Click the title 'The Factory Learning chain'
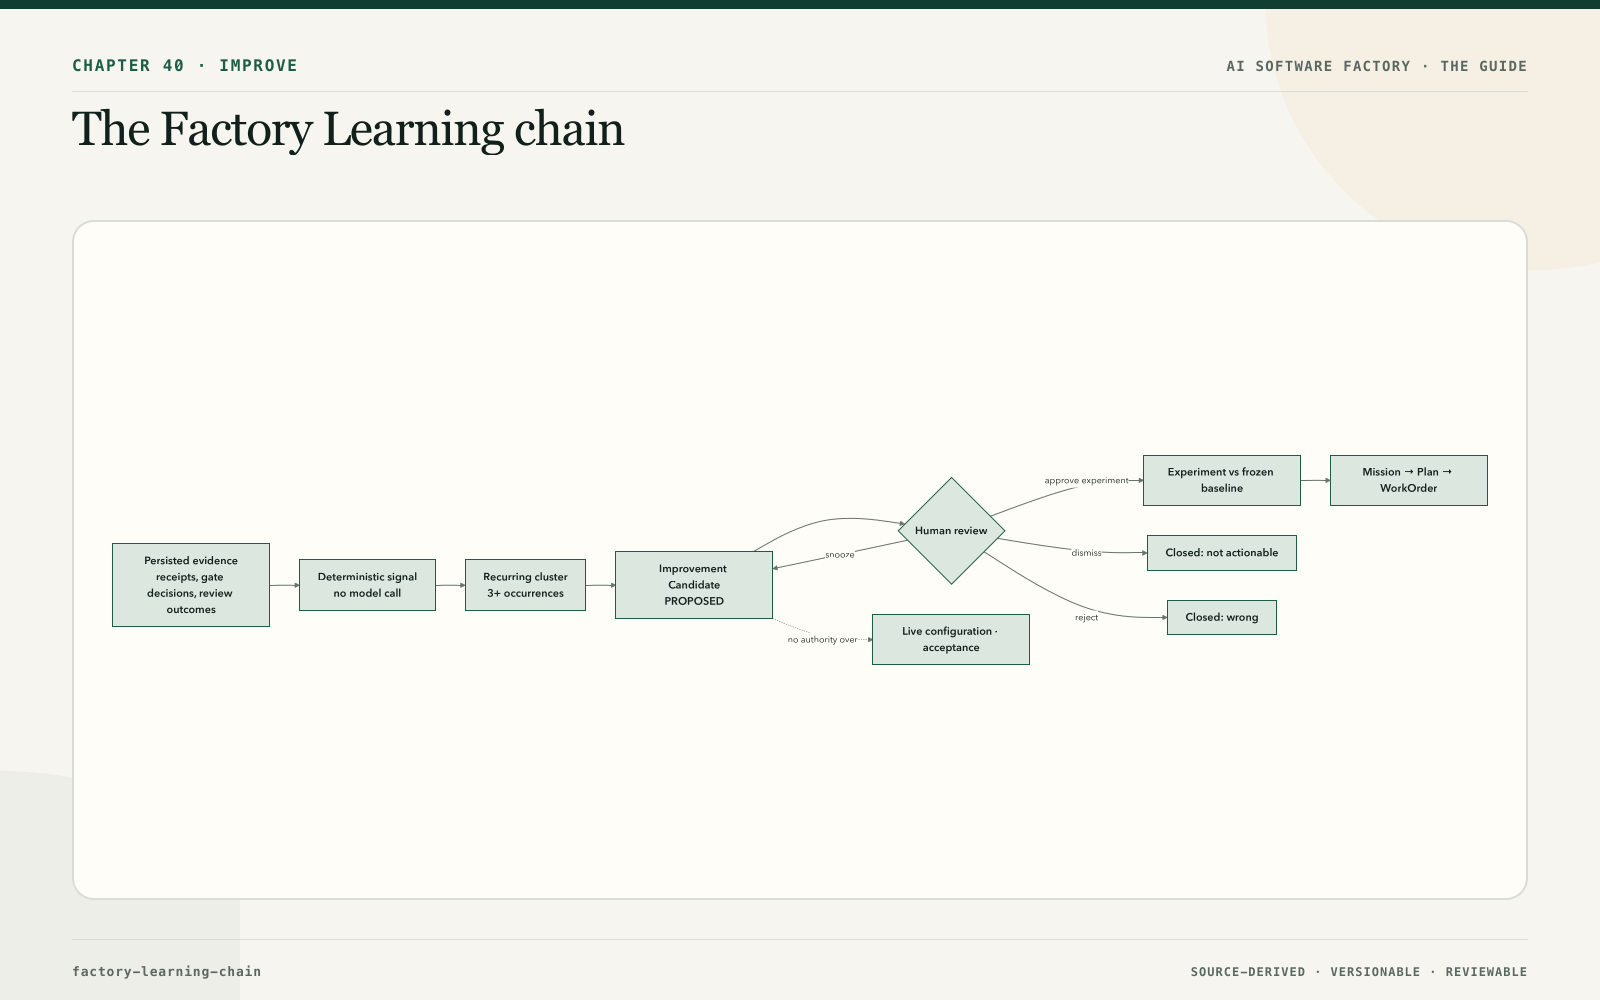Viewport: 1600px width, 1000px height. [x=348, y=130]
